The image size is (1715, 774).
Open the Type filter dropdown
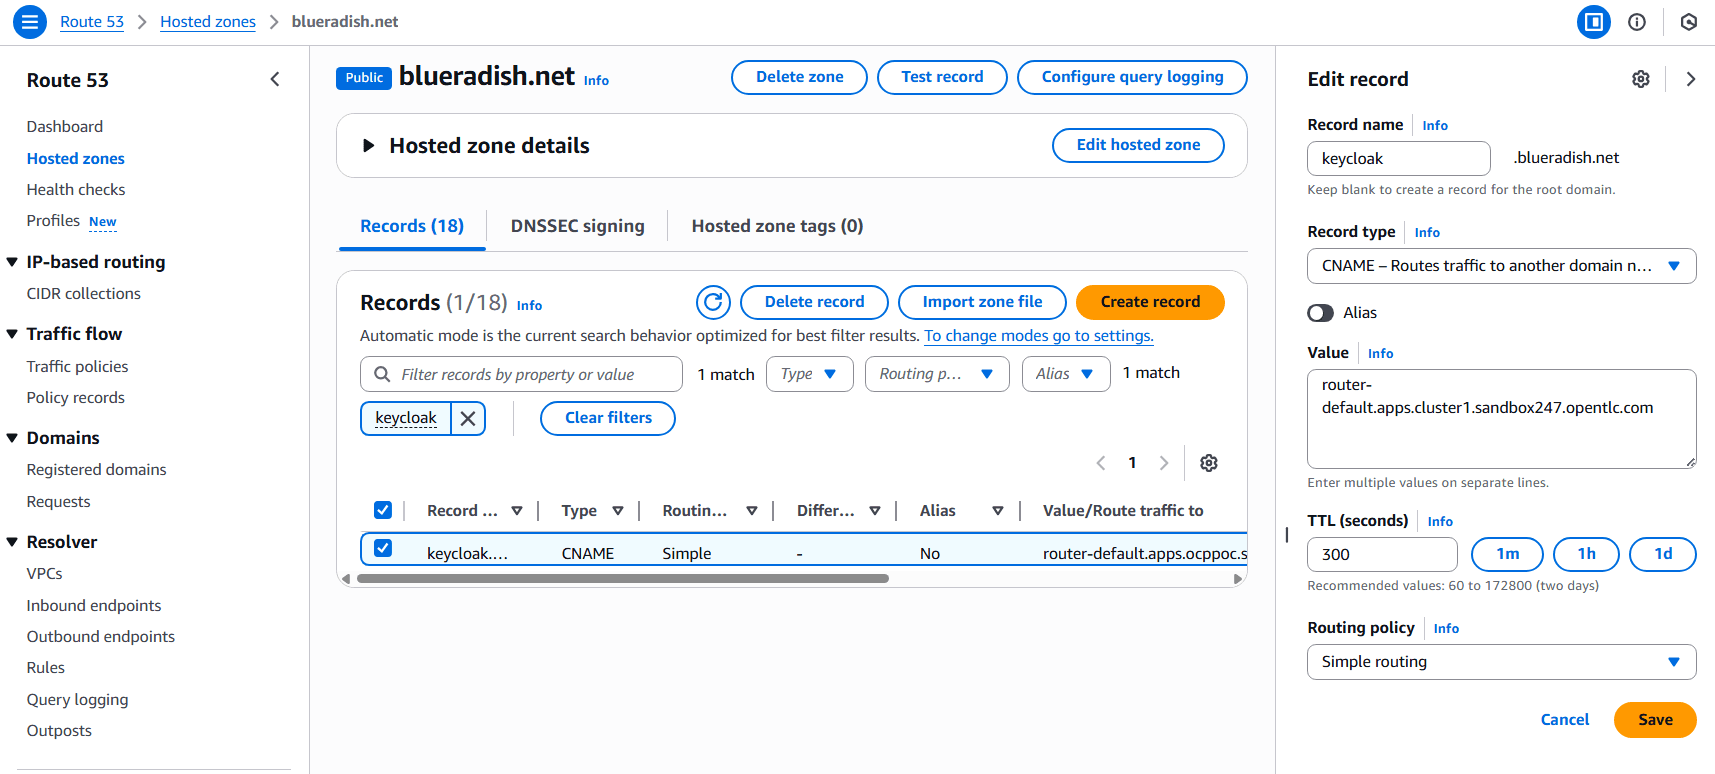tap(810, 374)
